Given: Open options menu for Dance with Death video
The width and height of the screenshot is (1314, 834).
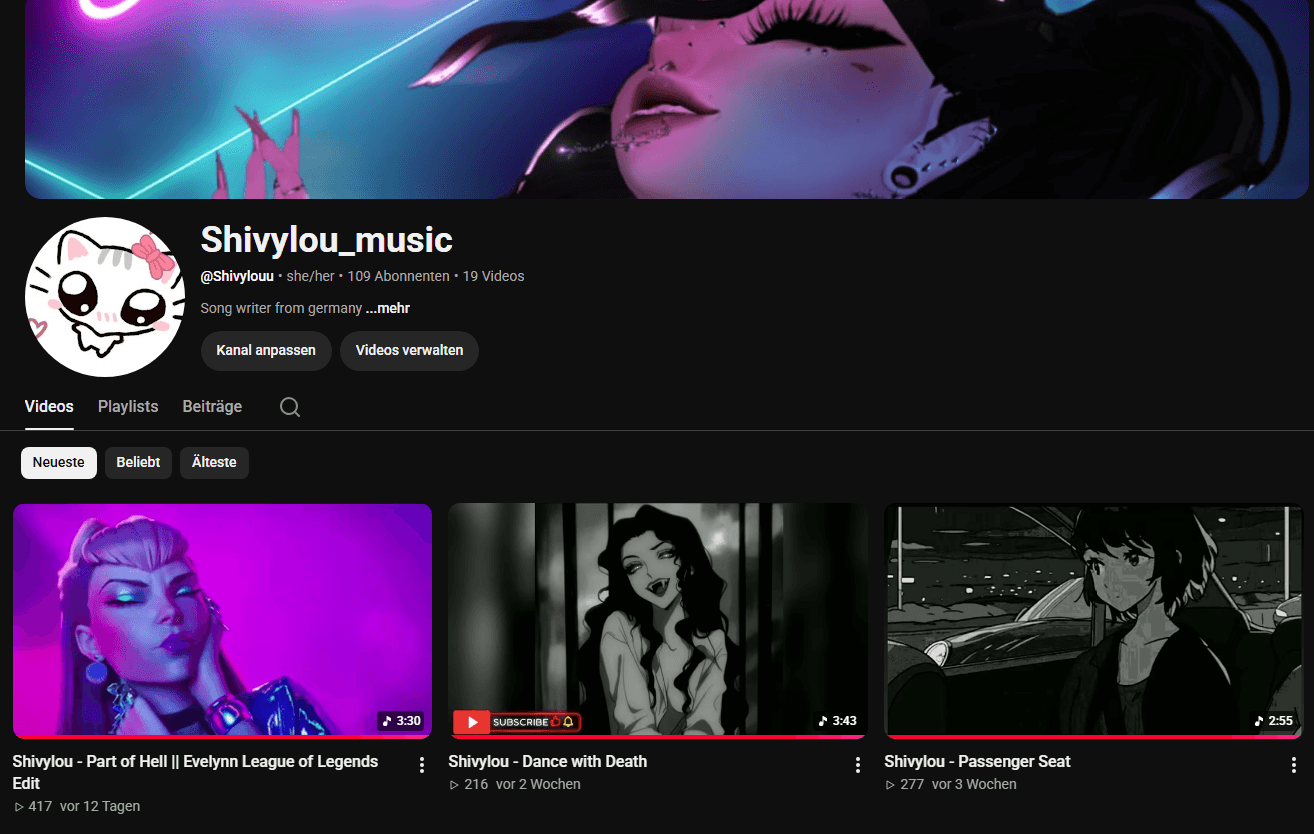Looking at the screenshot, I should pos(858,765).
